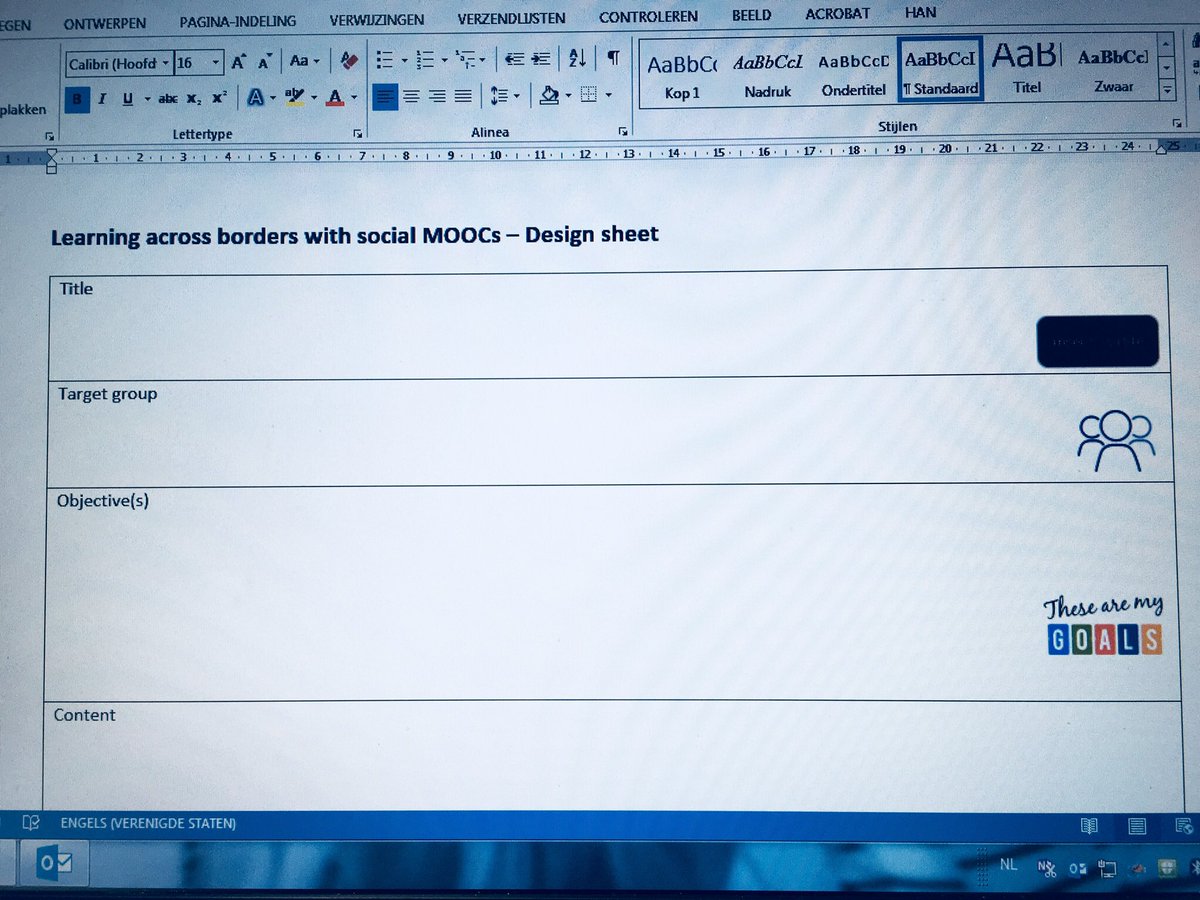Open the Verzendlijsten tab

(x=511, y=19)
